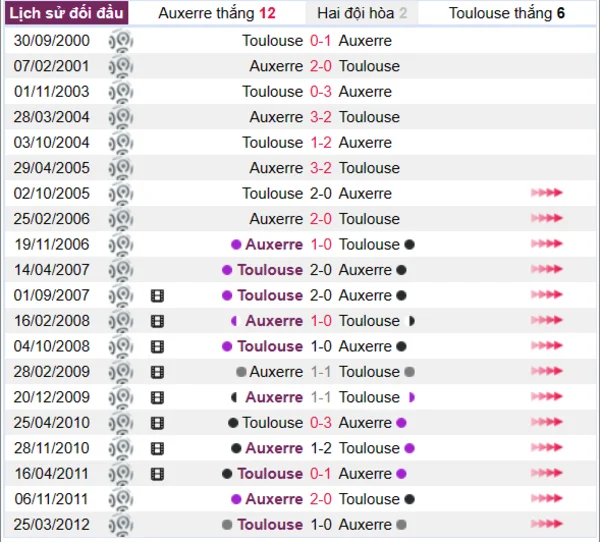Open video icon for 28/11/2010 match
The width and height of the screenshot is (600, 542).
157,448
